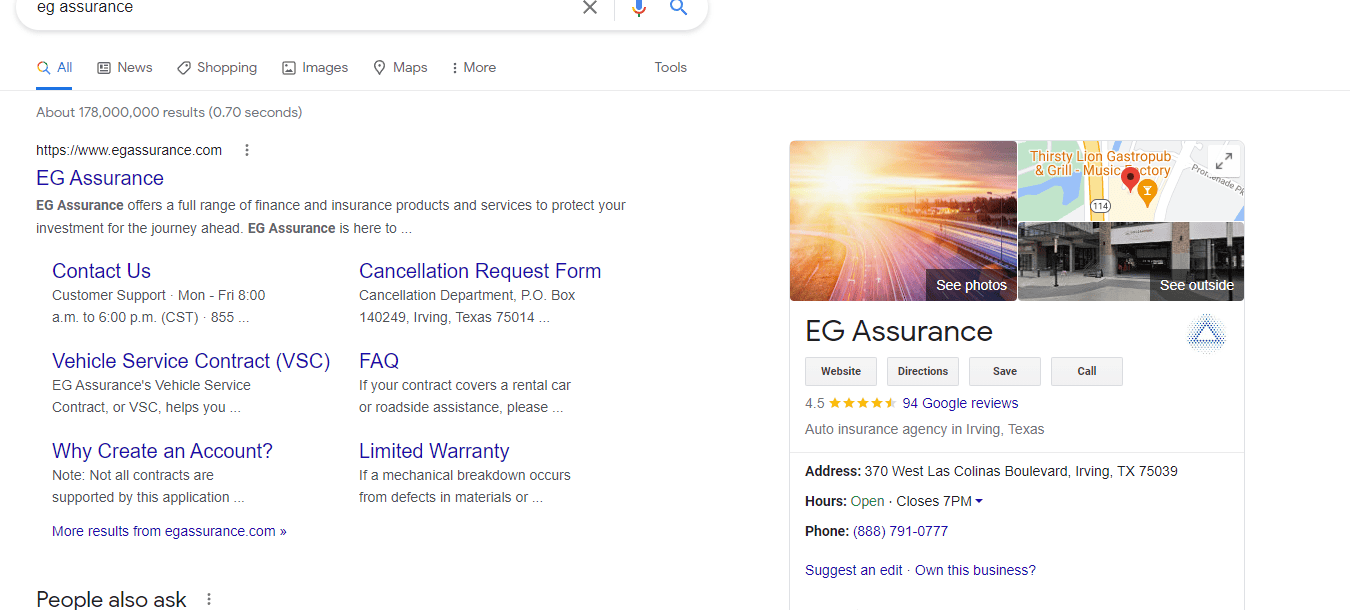Screen dimensions: 1350x610
Task: Click the orange Thirsty Lion restaurant marker
Action: [1148, 193]
